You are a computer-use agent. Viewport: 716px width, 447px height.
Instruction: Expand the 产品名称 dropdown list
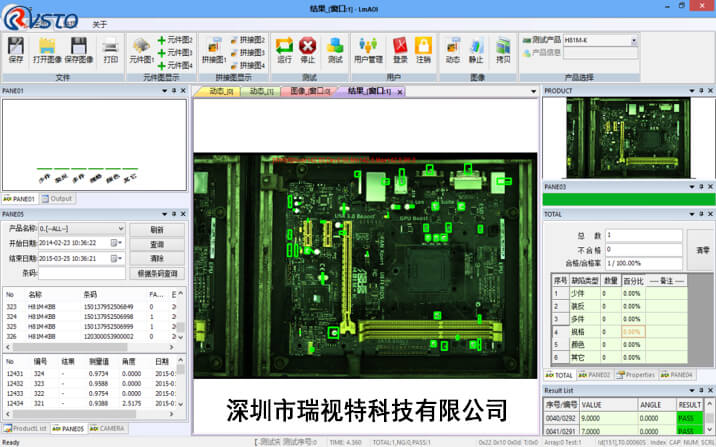[x=121, y=229]
